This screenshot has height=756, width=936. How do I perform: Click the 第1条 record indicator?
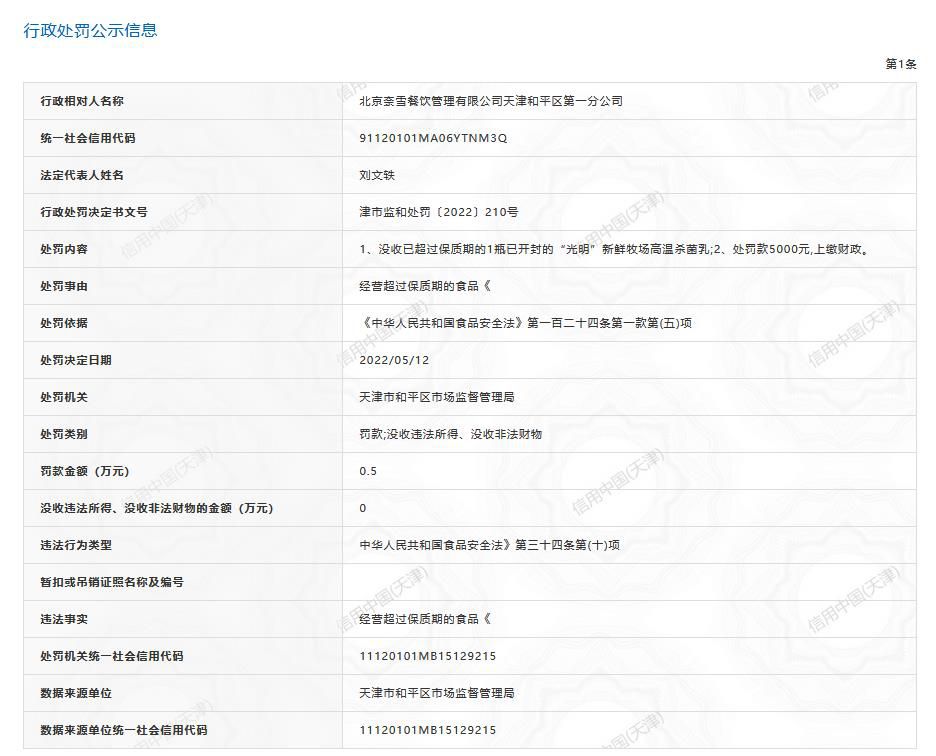pyautogui.click(x=901, y=64)
